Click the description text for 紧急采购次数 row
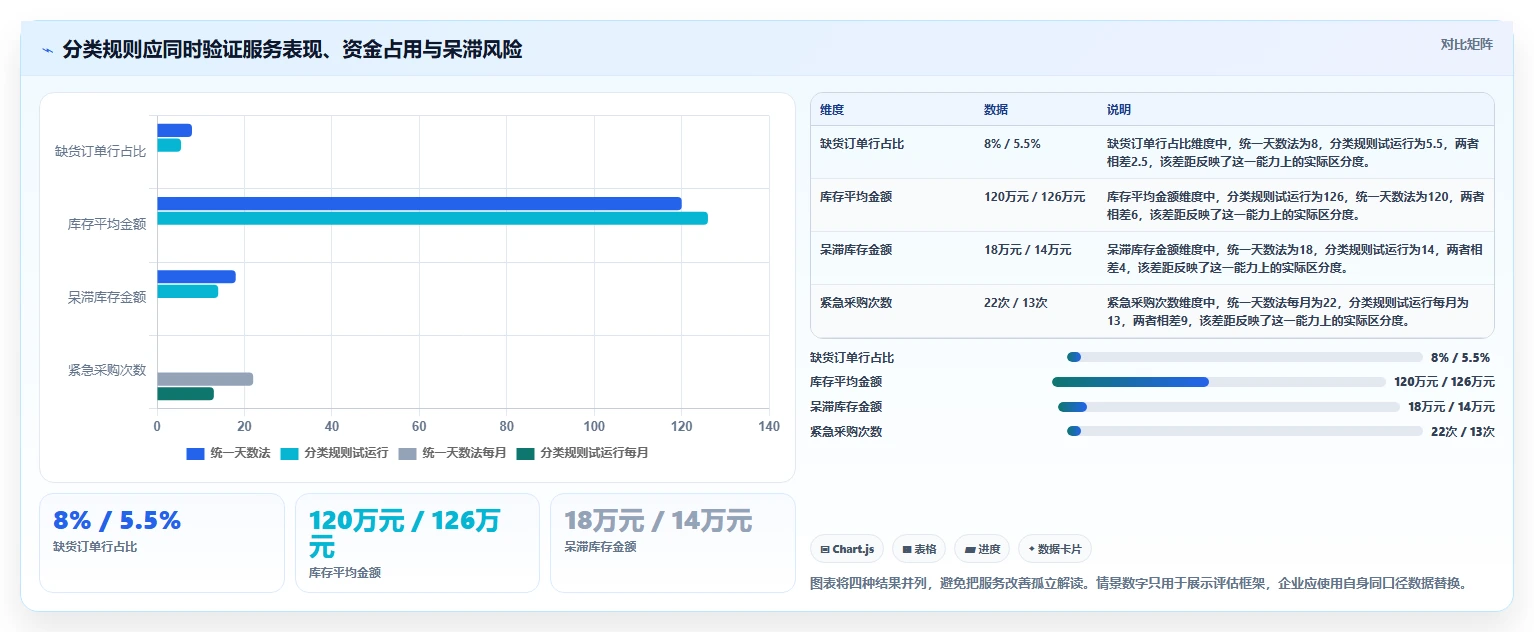1534x632 pixels. tap(1288, 311)
